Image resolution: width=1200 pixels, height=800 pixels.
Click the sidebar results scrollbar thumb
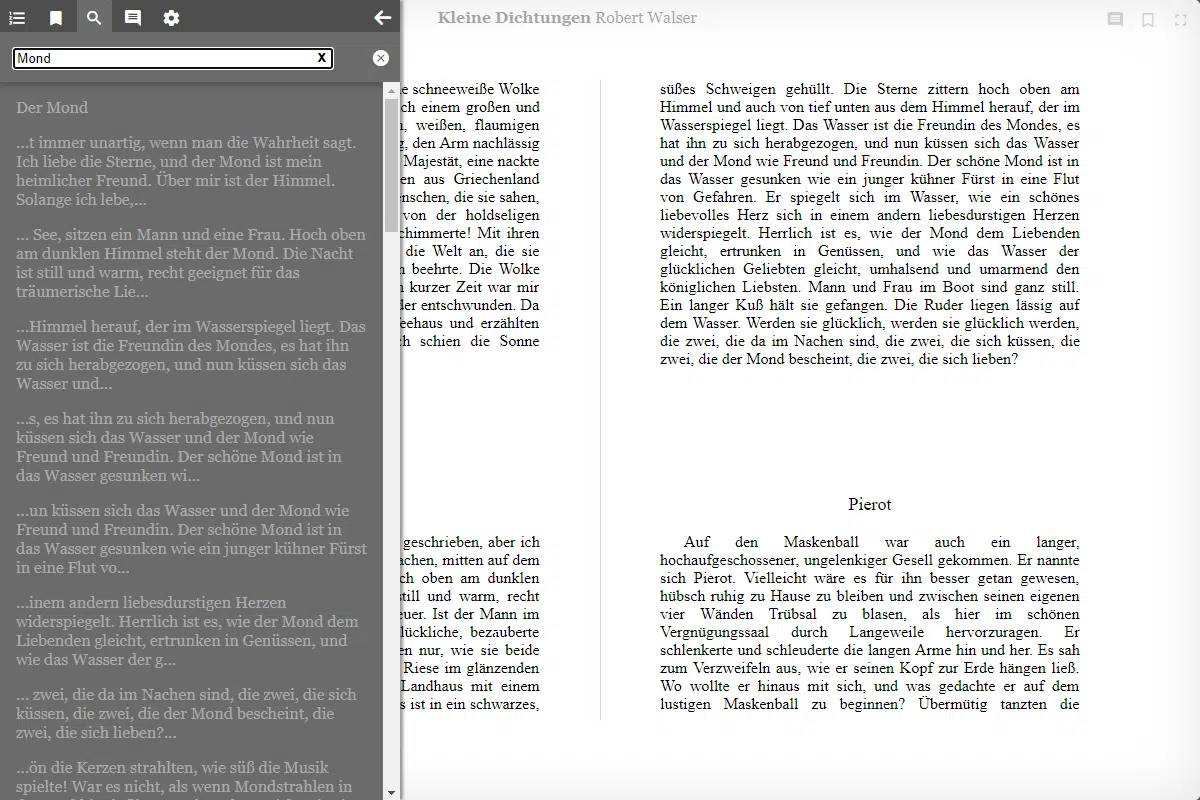click(390, 165)
